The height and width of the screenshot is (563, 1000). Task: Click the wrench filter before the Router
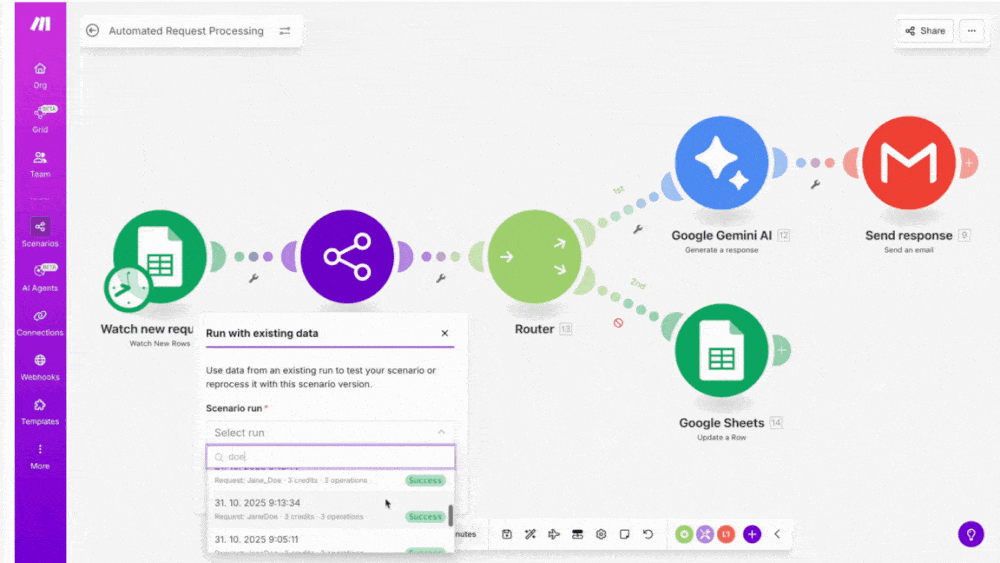point(441,278)
